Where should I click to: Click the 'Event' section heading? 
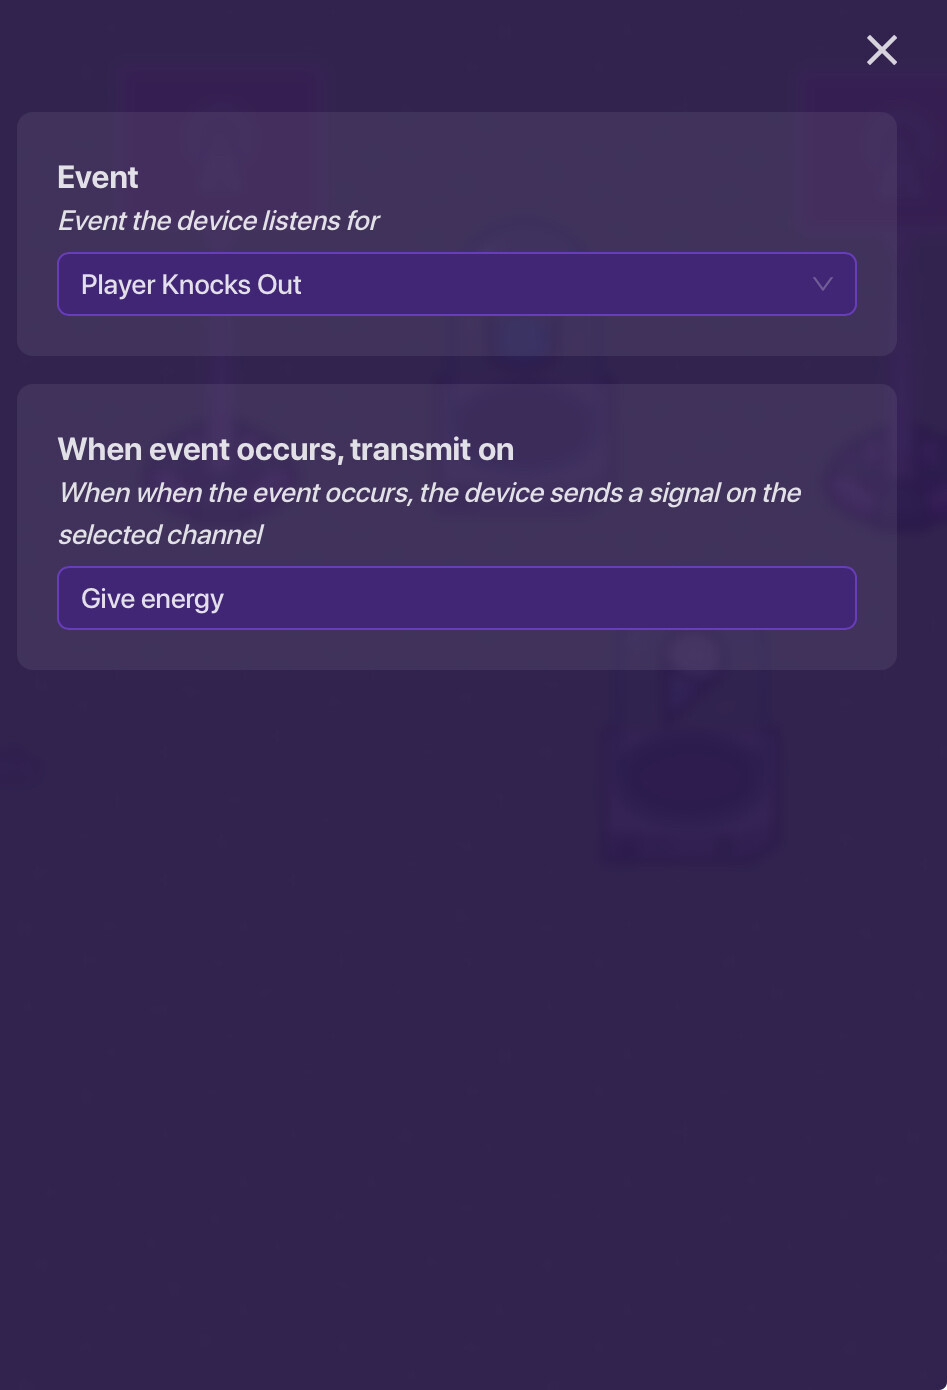(x=98, y=177)
